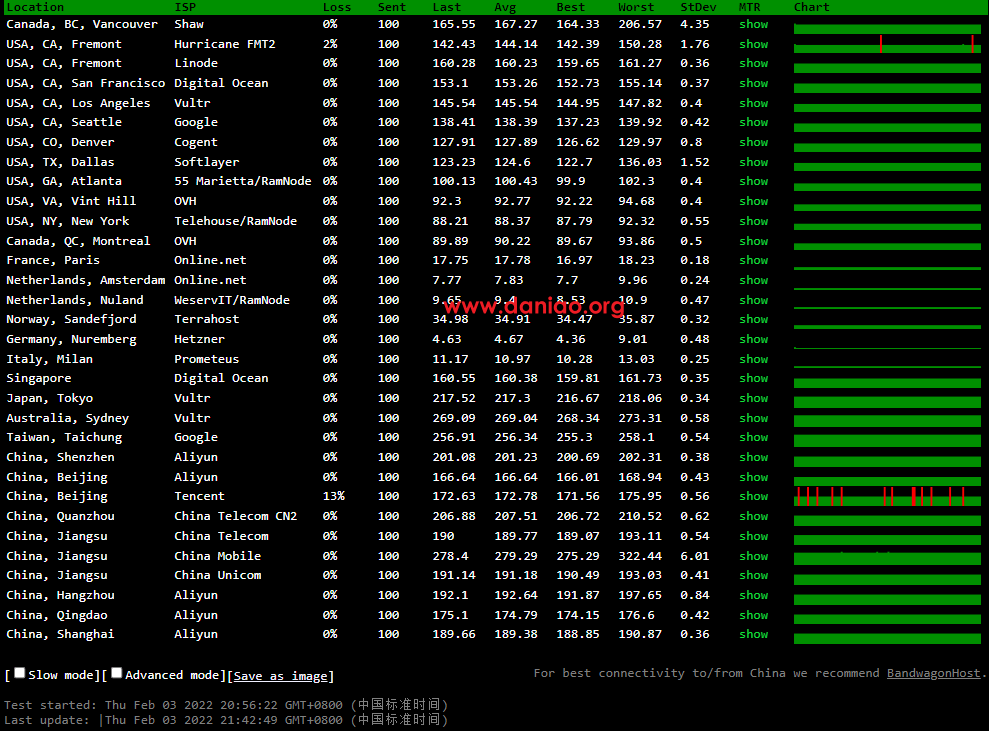Screen dimensions: 989x731
Task: Show MTR for Dallas Softlayer row
Action: (x=754, y=162)
